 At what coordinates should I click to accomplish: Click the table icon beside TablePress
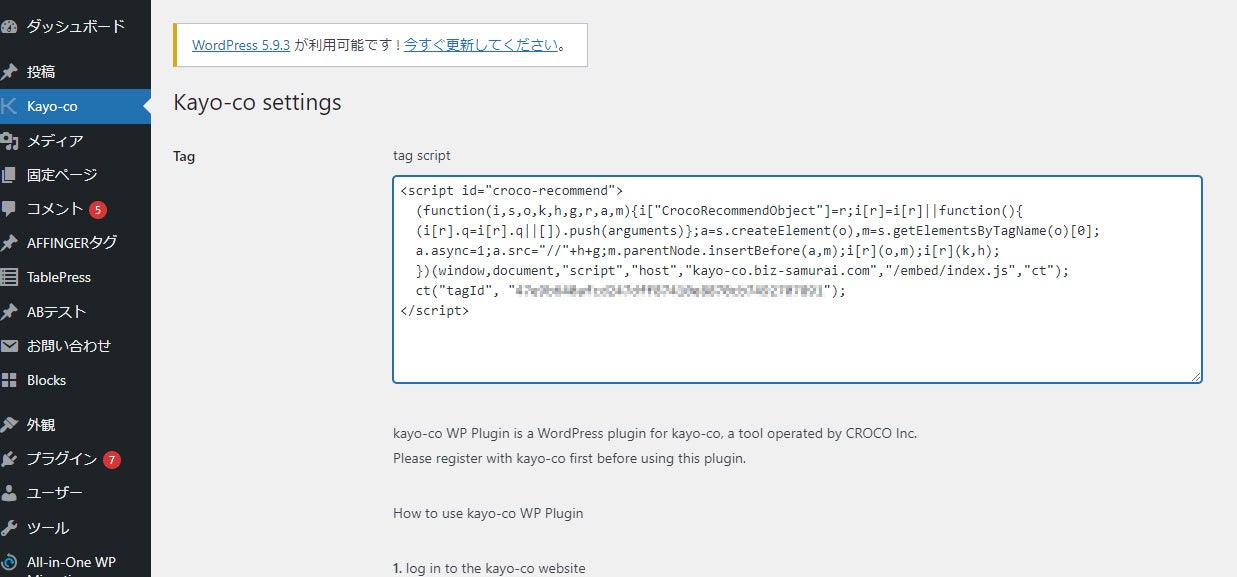pyautogui.click(x=8, y=277)
